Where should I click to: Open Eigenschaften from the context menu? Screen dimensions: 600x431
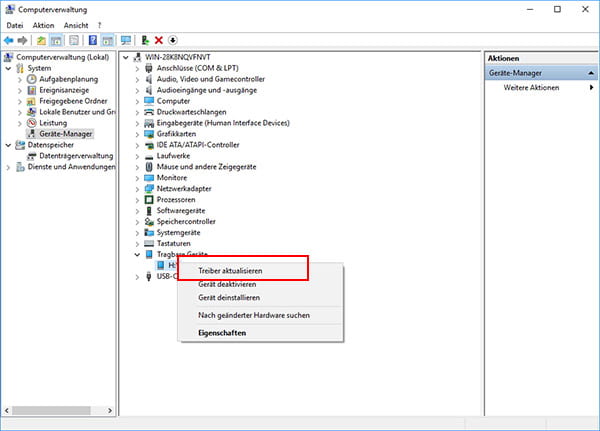tap(221, 333)
